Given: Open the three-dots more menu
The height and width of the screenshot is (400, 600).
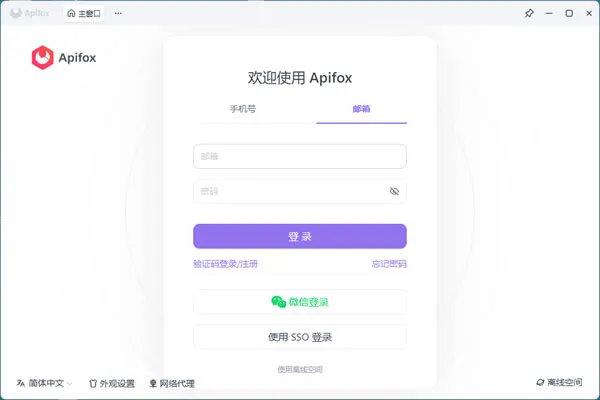Looking at the screenshot, I should (118, 13).
